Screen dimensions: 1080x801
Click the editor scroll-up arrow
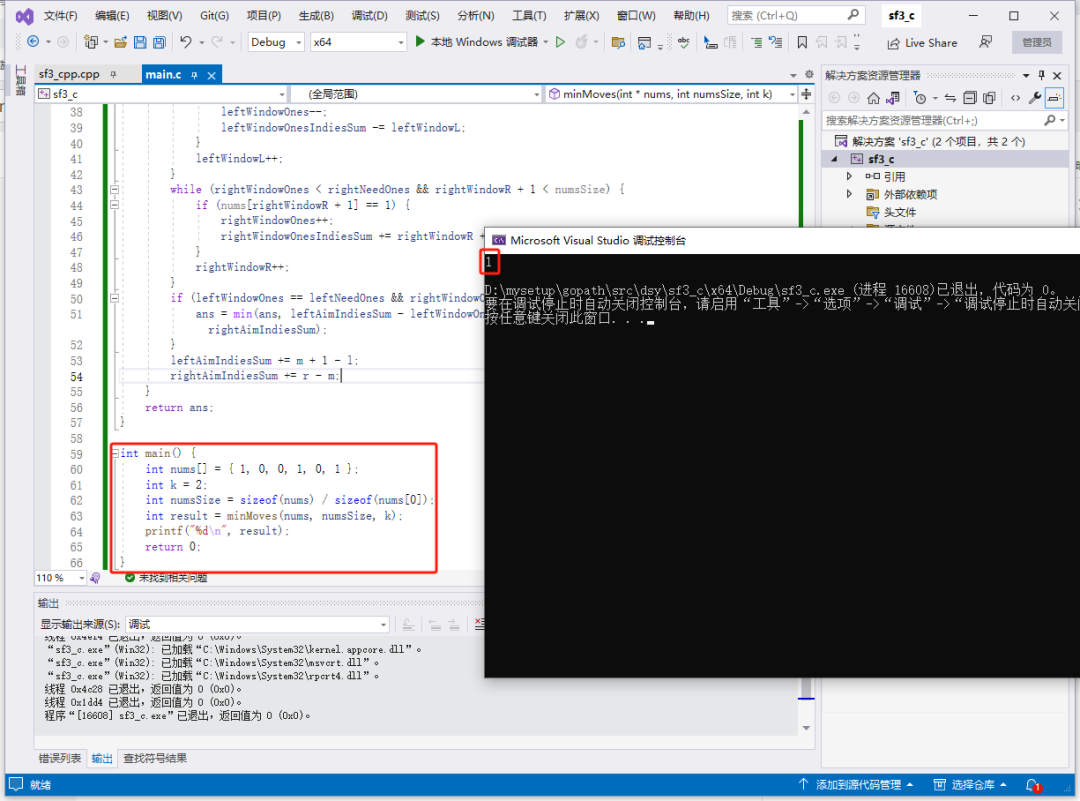click(x=806, y=111)
